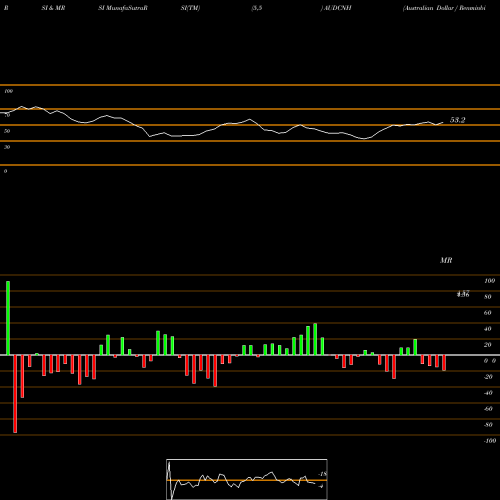The height and width of the screenshot is (500, 500).
Task: Click the end point of the RSI line
Action: [x=443, y=122]
